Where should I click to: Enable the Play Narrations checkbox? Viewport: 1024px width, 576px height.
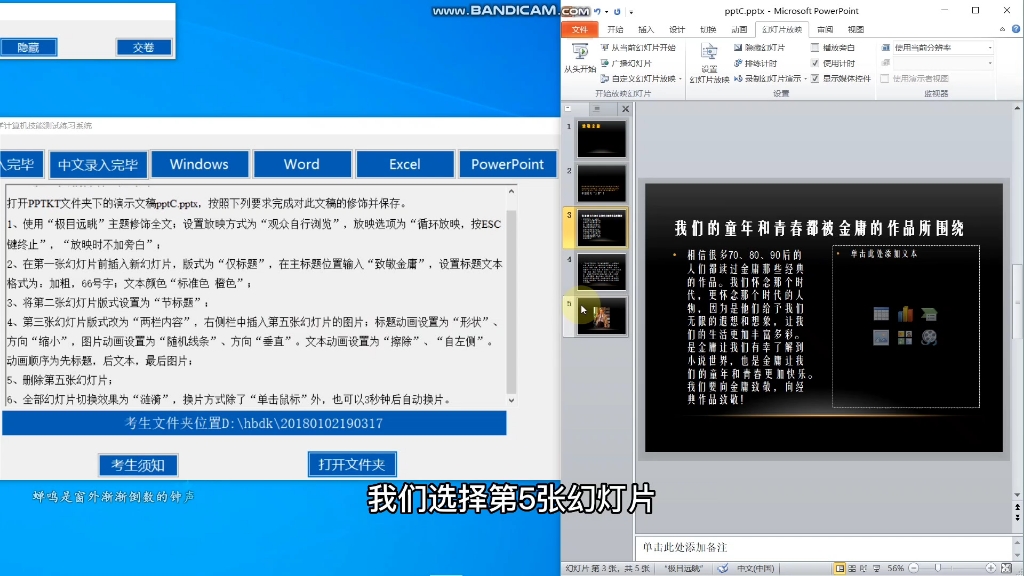point(815,47)
